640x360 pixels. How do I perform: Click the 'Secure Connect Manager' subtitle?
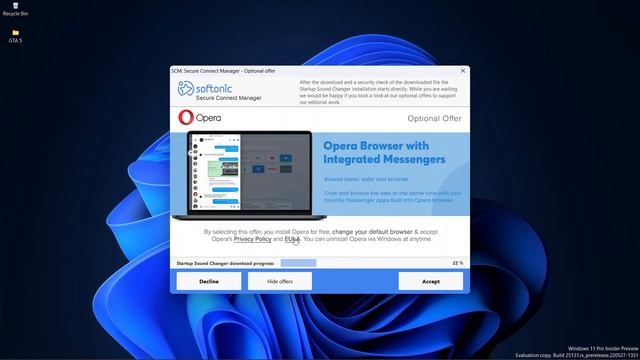pos(229,98)
